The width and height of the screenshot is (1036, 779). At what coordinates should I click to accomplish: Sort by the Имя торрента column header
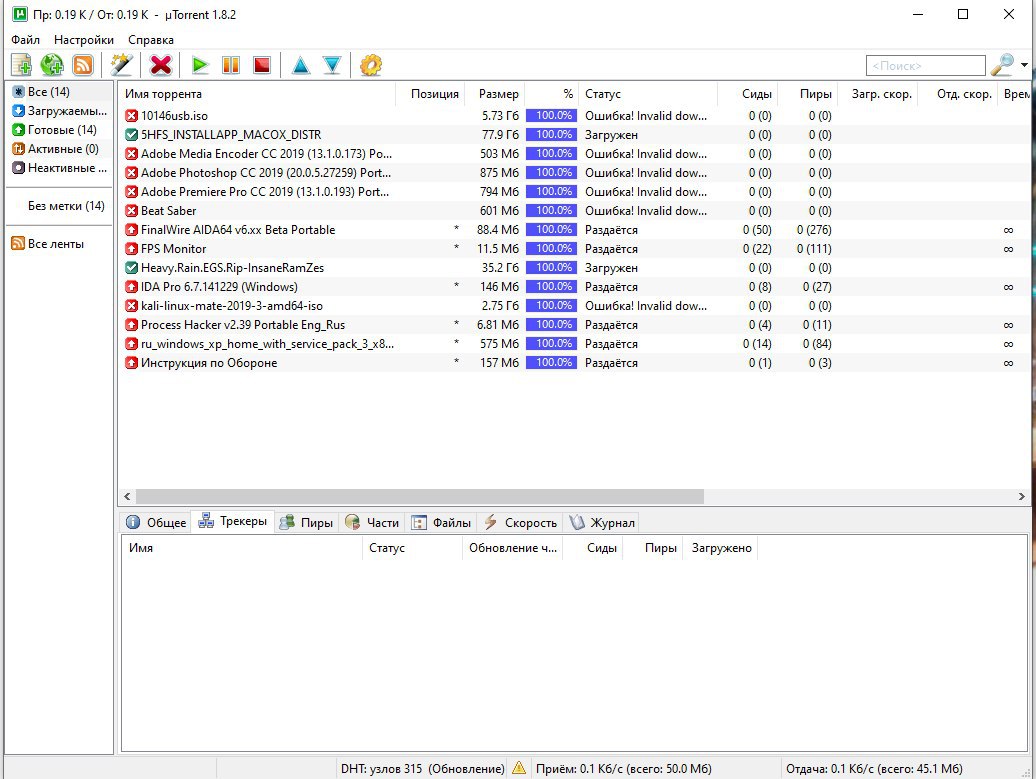257,94
